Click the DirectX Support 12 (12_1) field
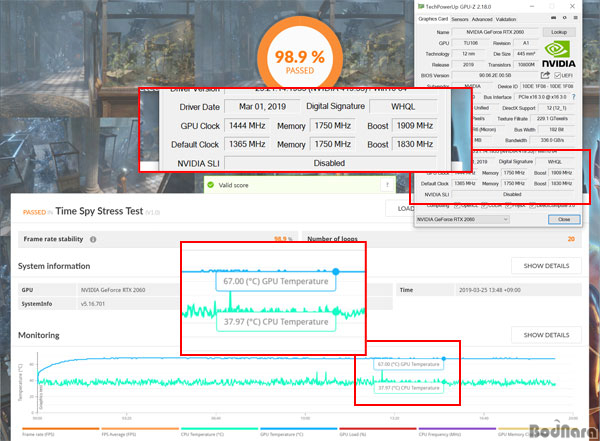The height and width of the screenshot is (441, 600). 556,108
